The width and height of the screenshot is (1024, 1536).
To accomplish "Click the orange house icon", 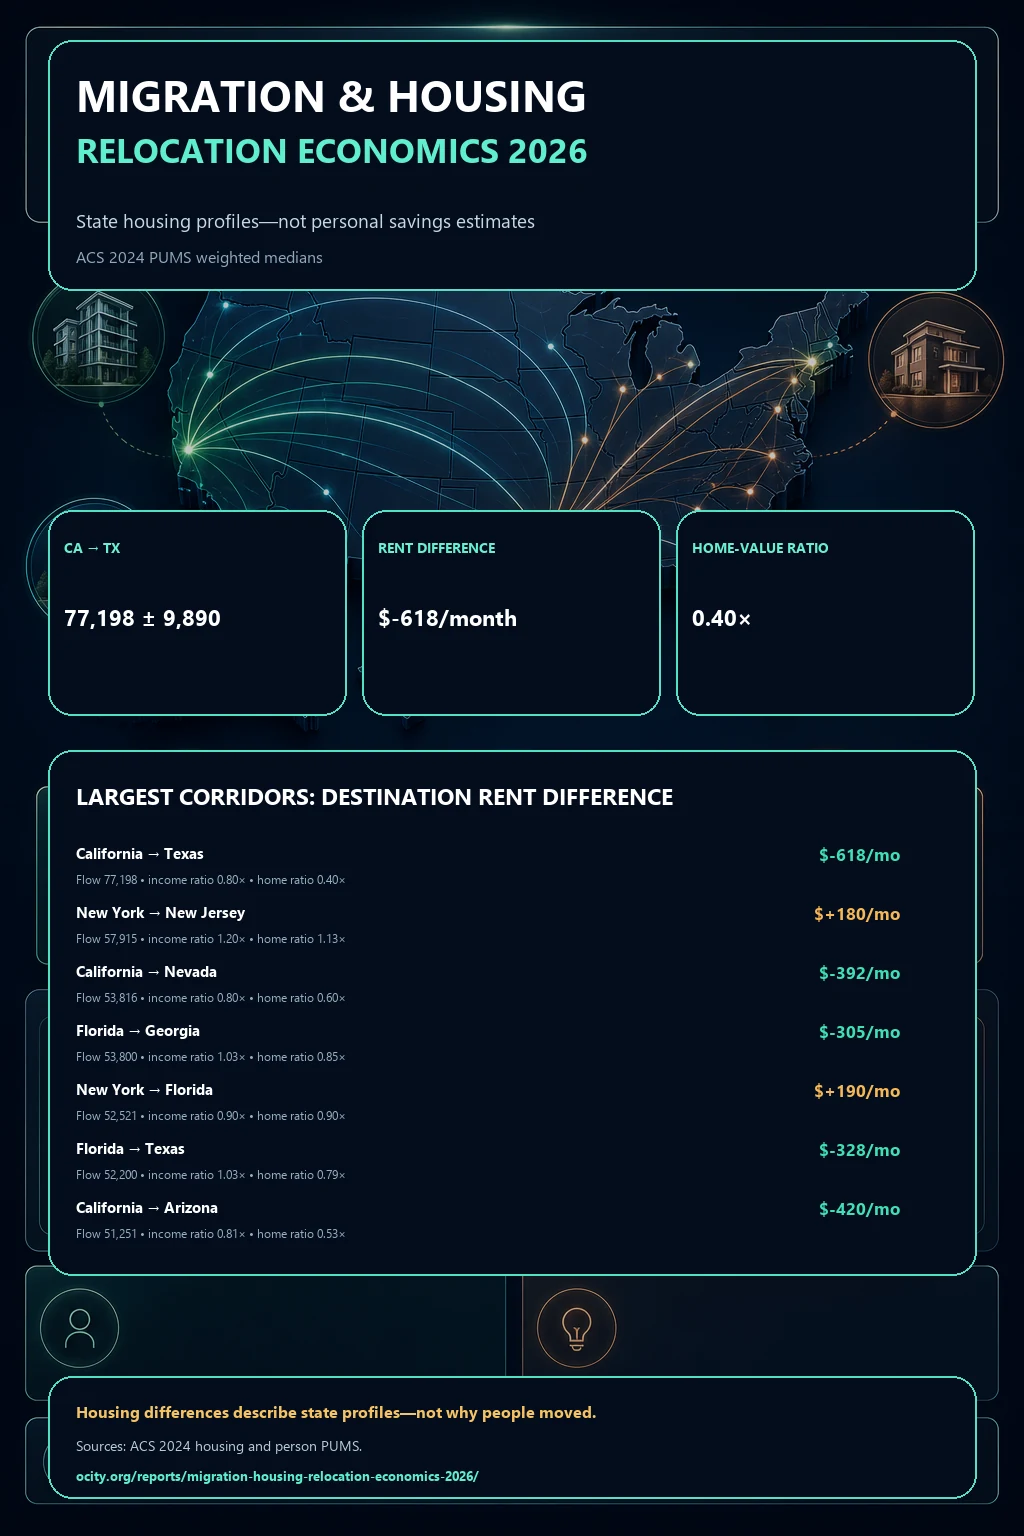I will click(936, 360).
